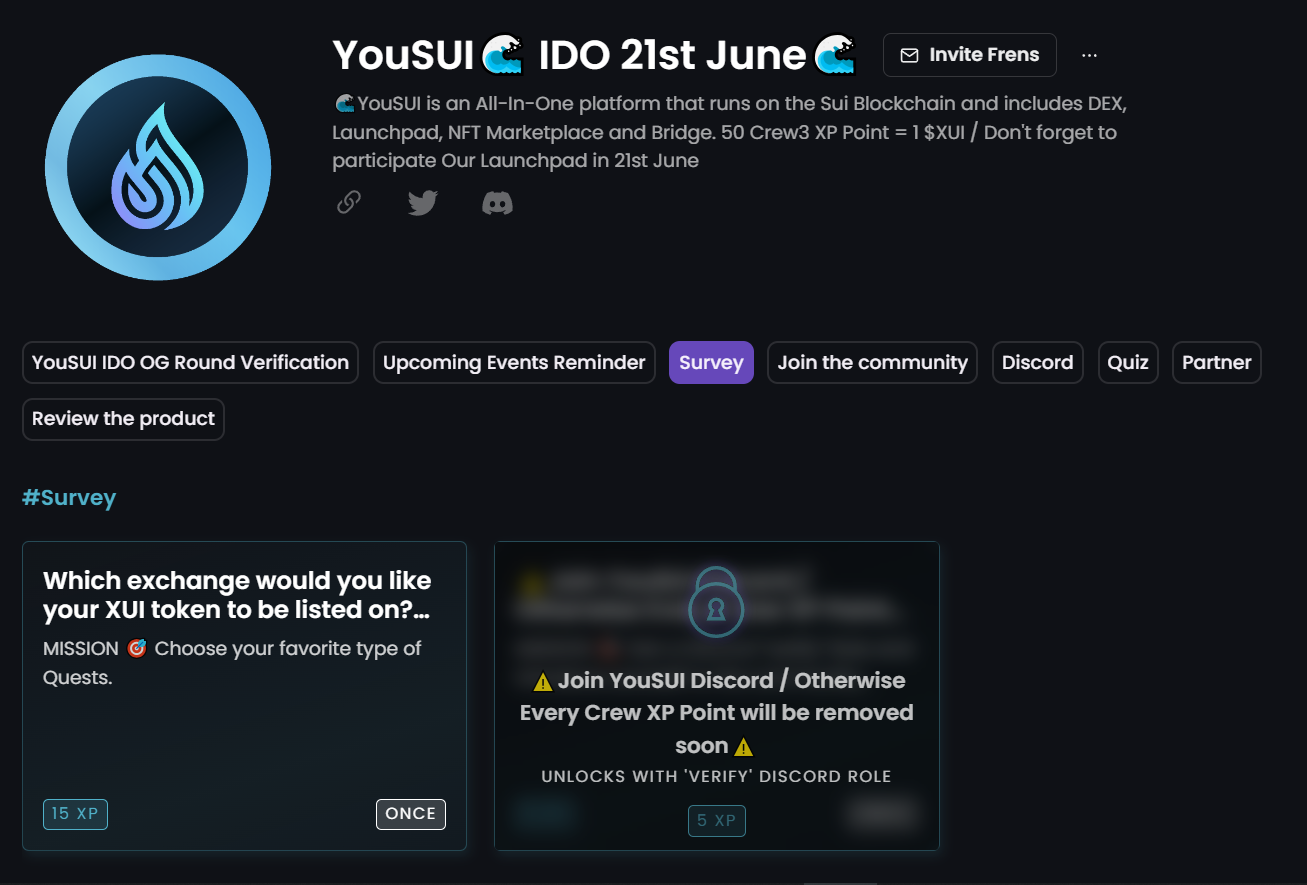Select the Upcoming Events Reminder tab
The width and height of the screenshot is (1307, 885).
[514, 362]
